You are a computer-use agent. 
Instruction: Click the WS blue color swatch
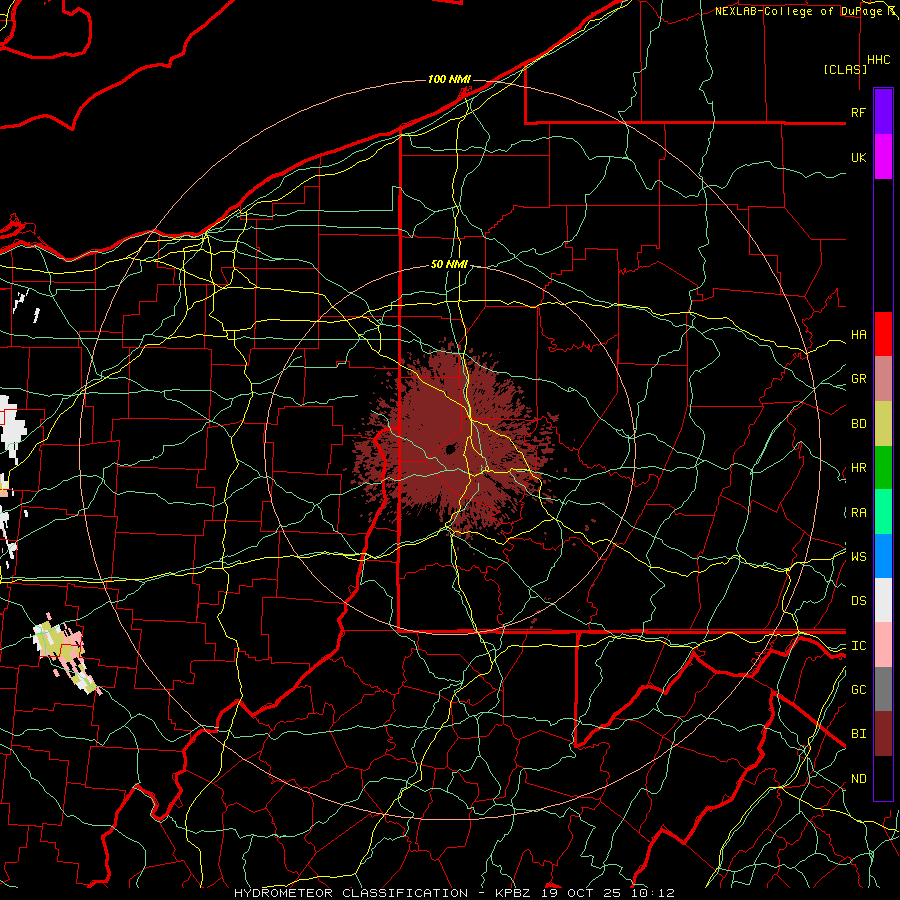pyautogui.click(x=883, y=556)
